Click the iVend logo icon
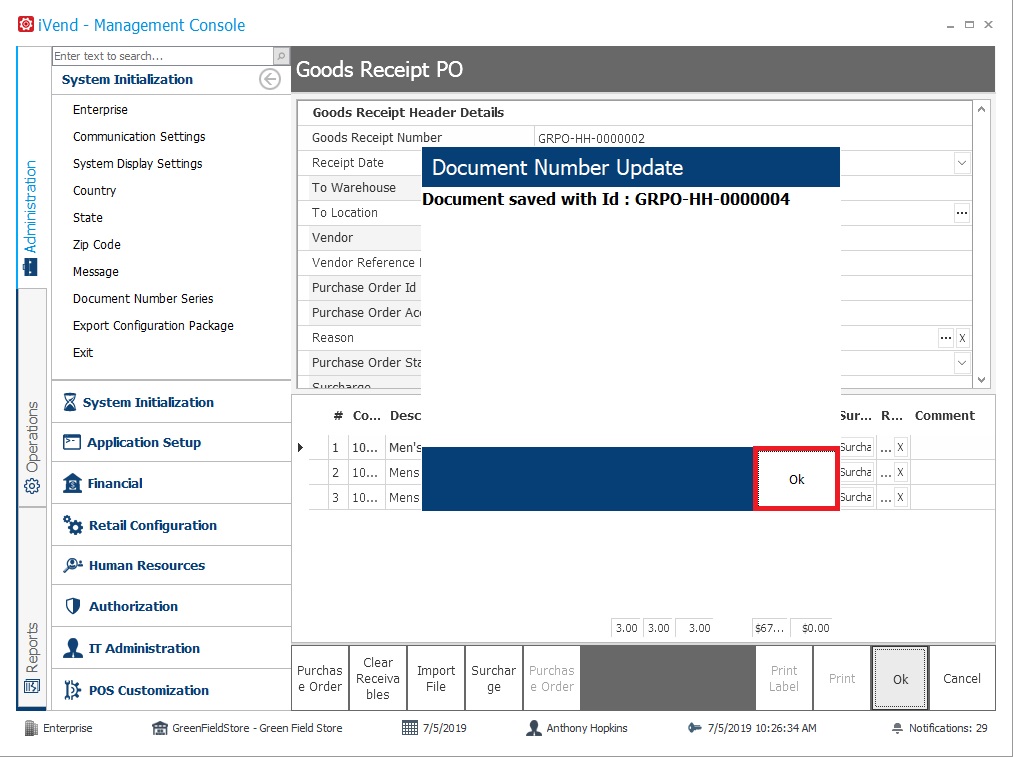The height and width of the screenshot is (757, 1013). pos(26,25)
